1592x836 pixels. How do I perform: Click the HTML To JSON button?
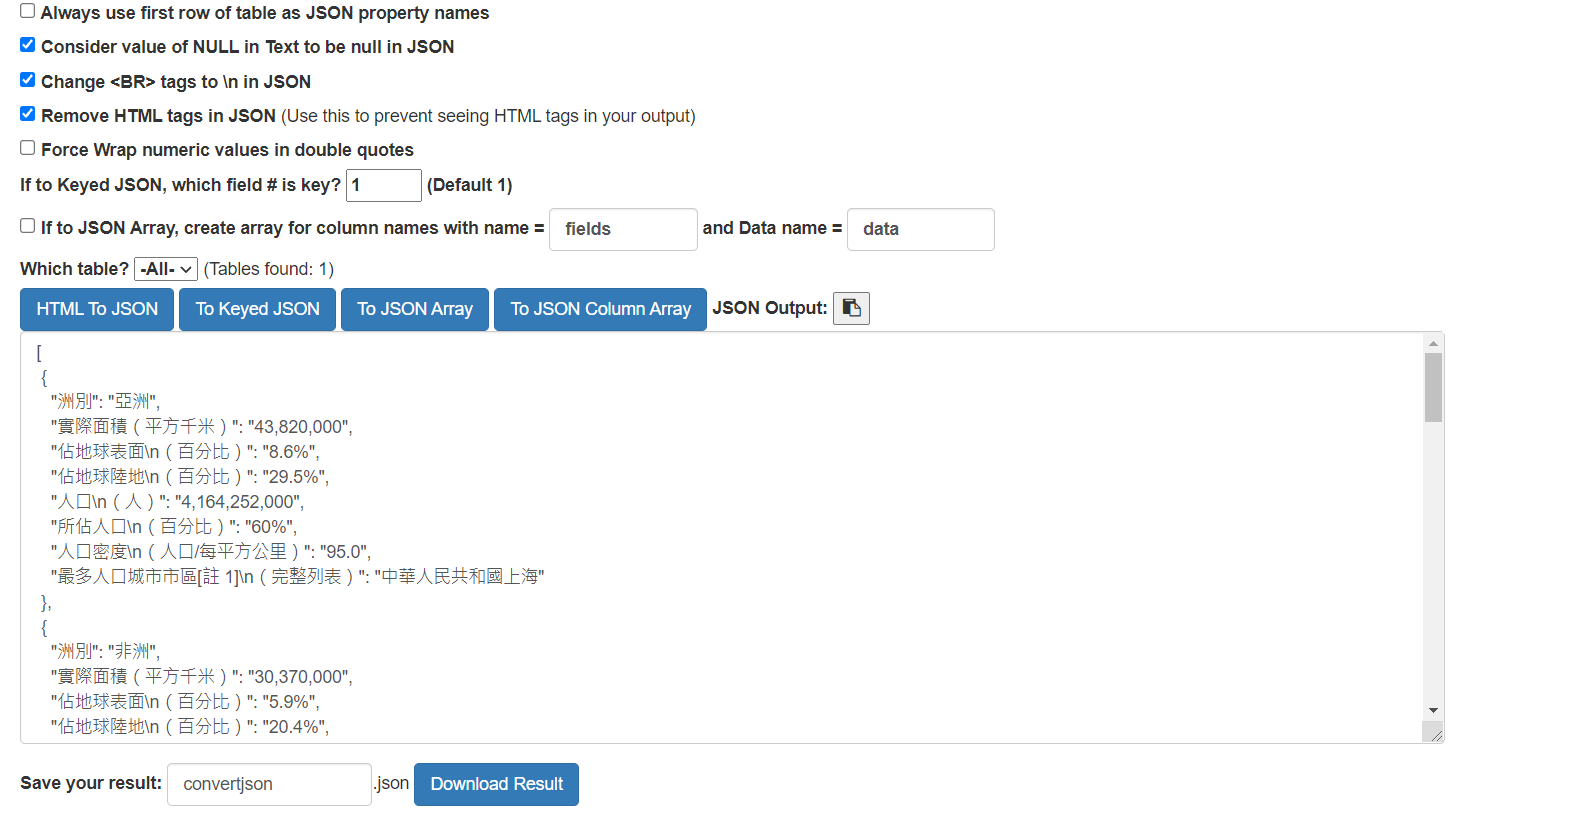(97, 309)
